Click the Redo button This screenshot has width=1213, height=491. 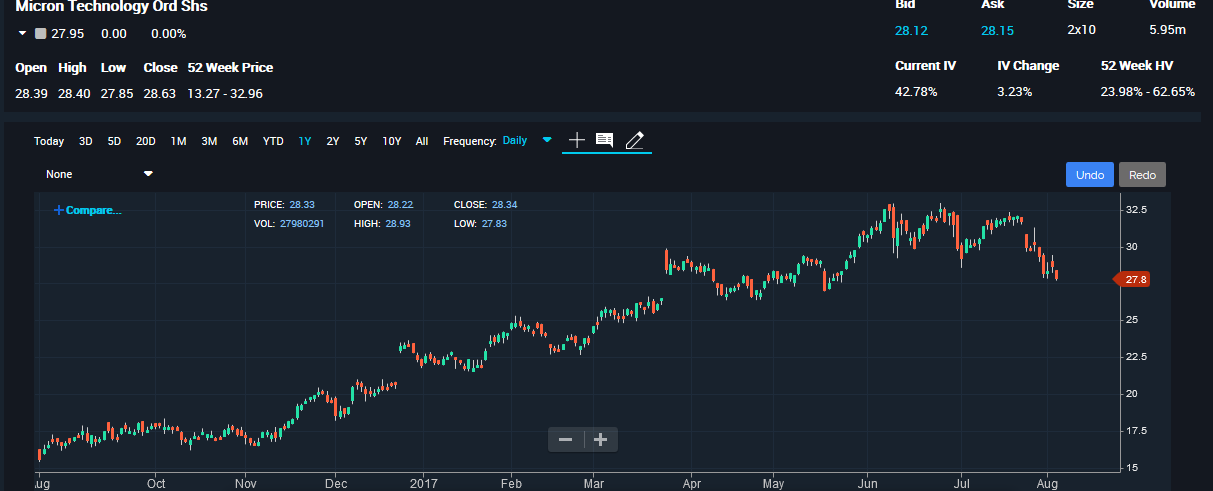click(x=1142, y=175)
